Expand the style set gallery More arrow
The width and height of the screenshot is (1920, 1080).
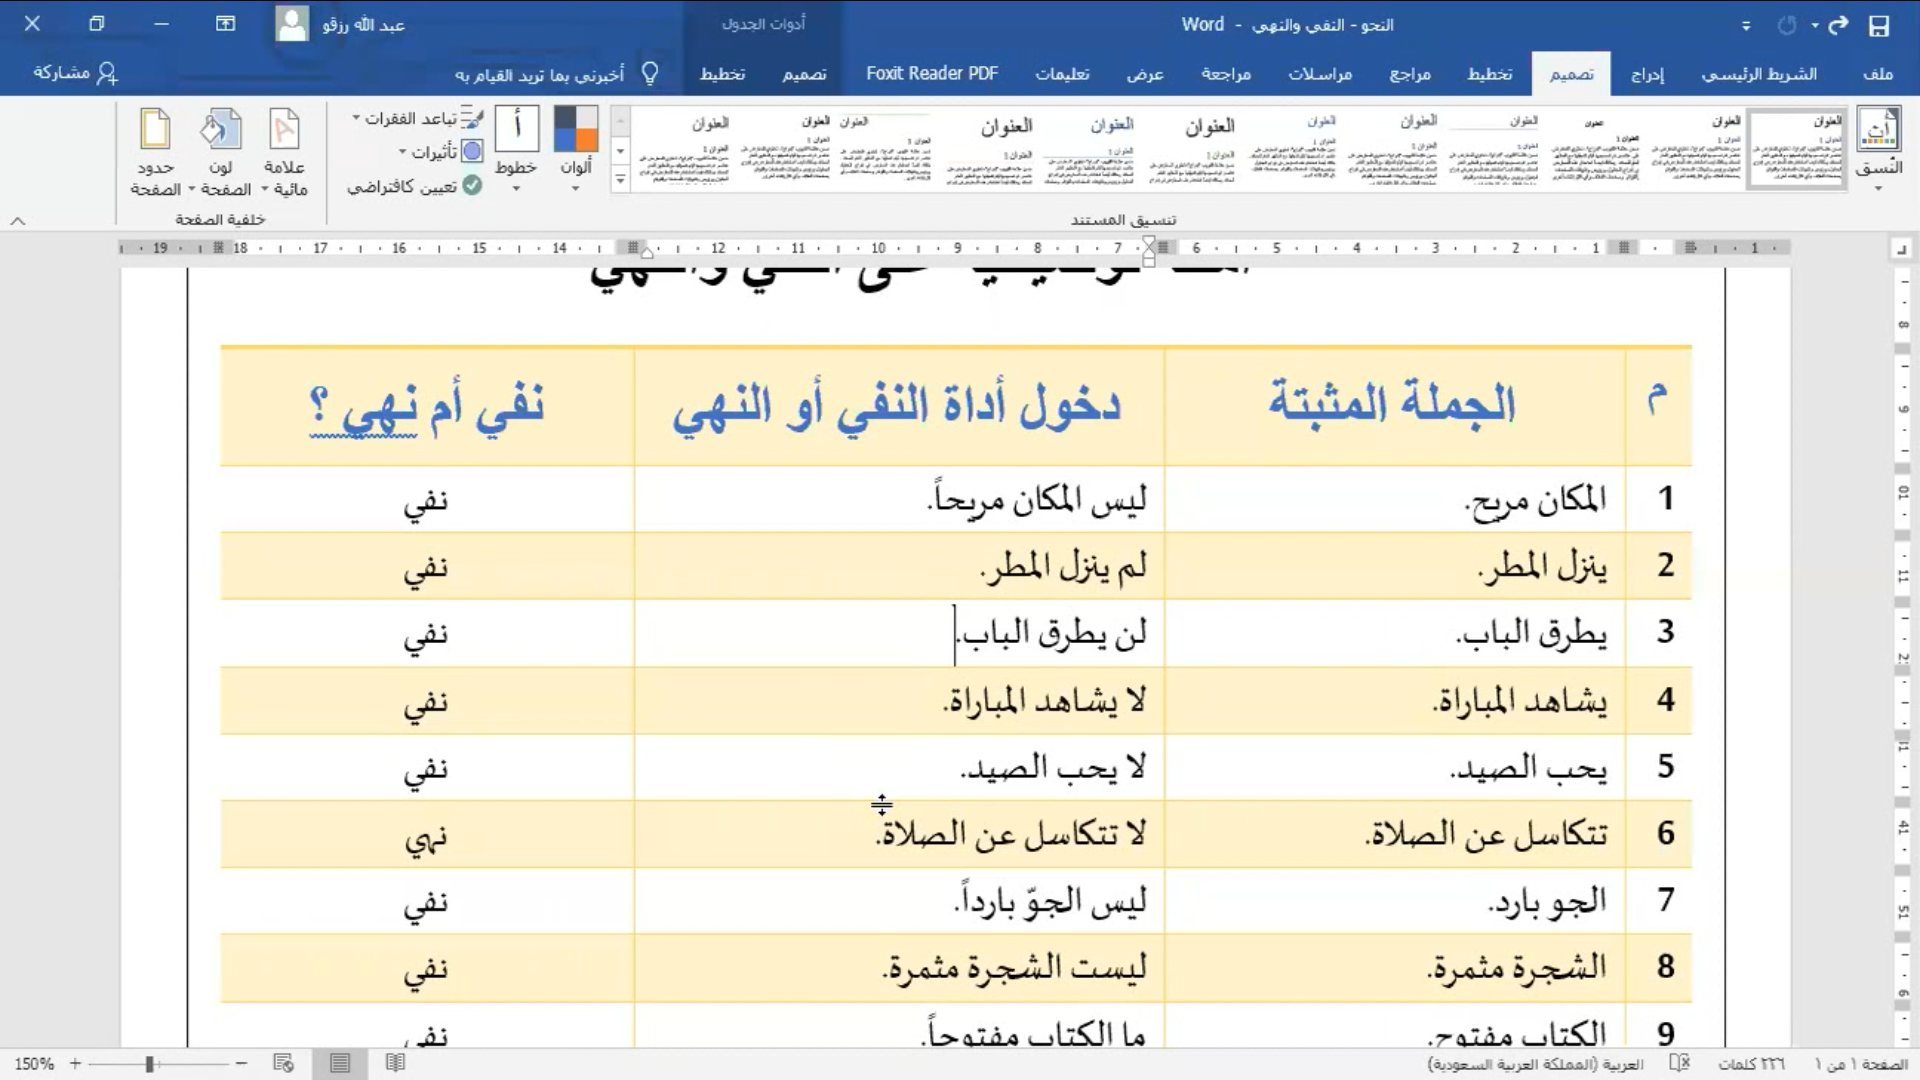click(x=620, y=180)
